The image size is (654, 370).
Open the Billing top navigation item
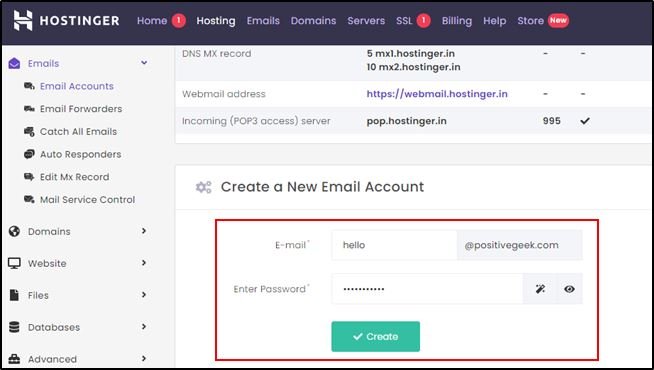(457, 21)
